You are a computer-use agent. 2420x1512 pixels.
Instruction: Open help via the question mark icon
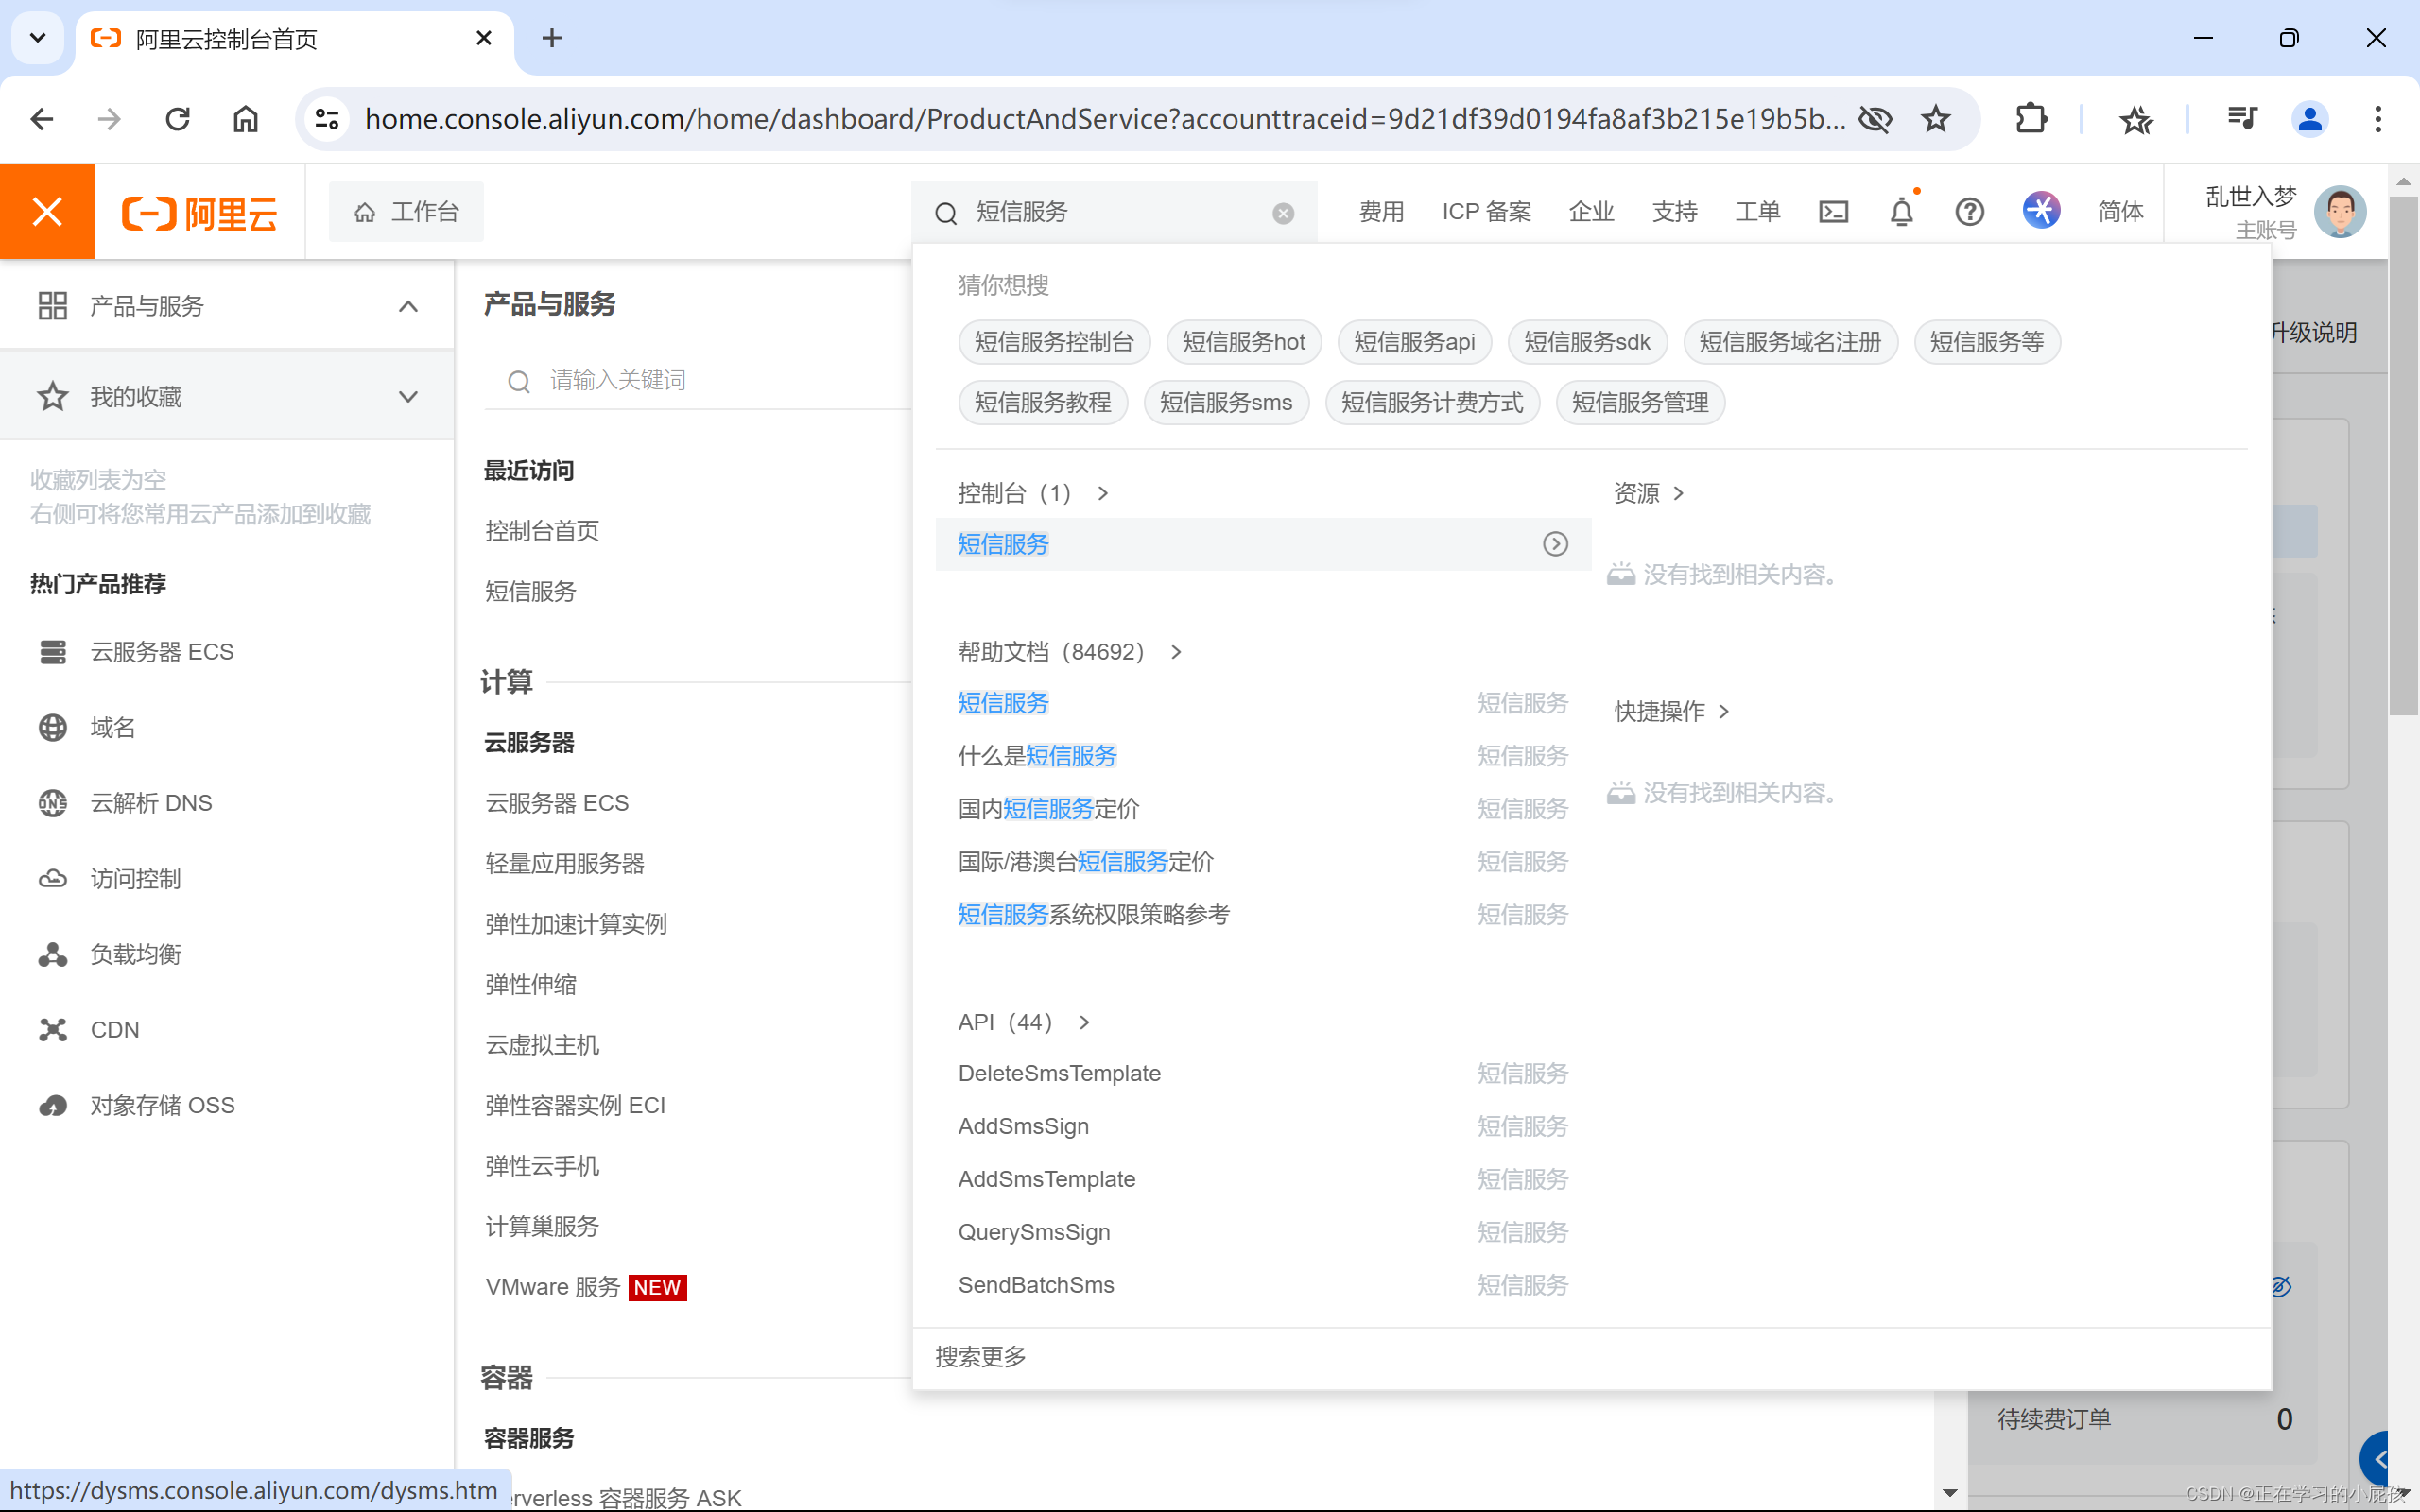click(1969, 211)
